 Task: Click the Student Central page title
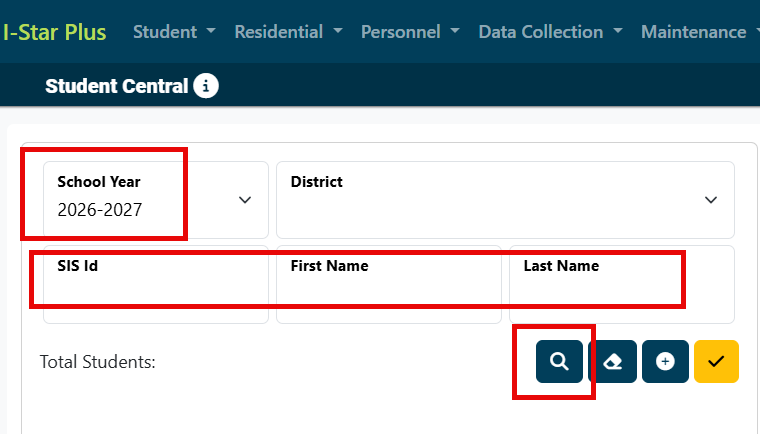pos(116,86)
